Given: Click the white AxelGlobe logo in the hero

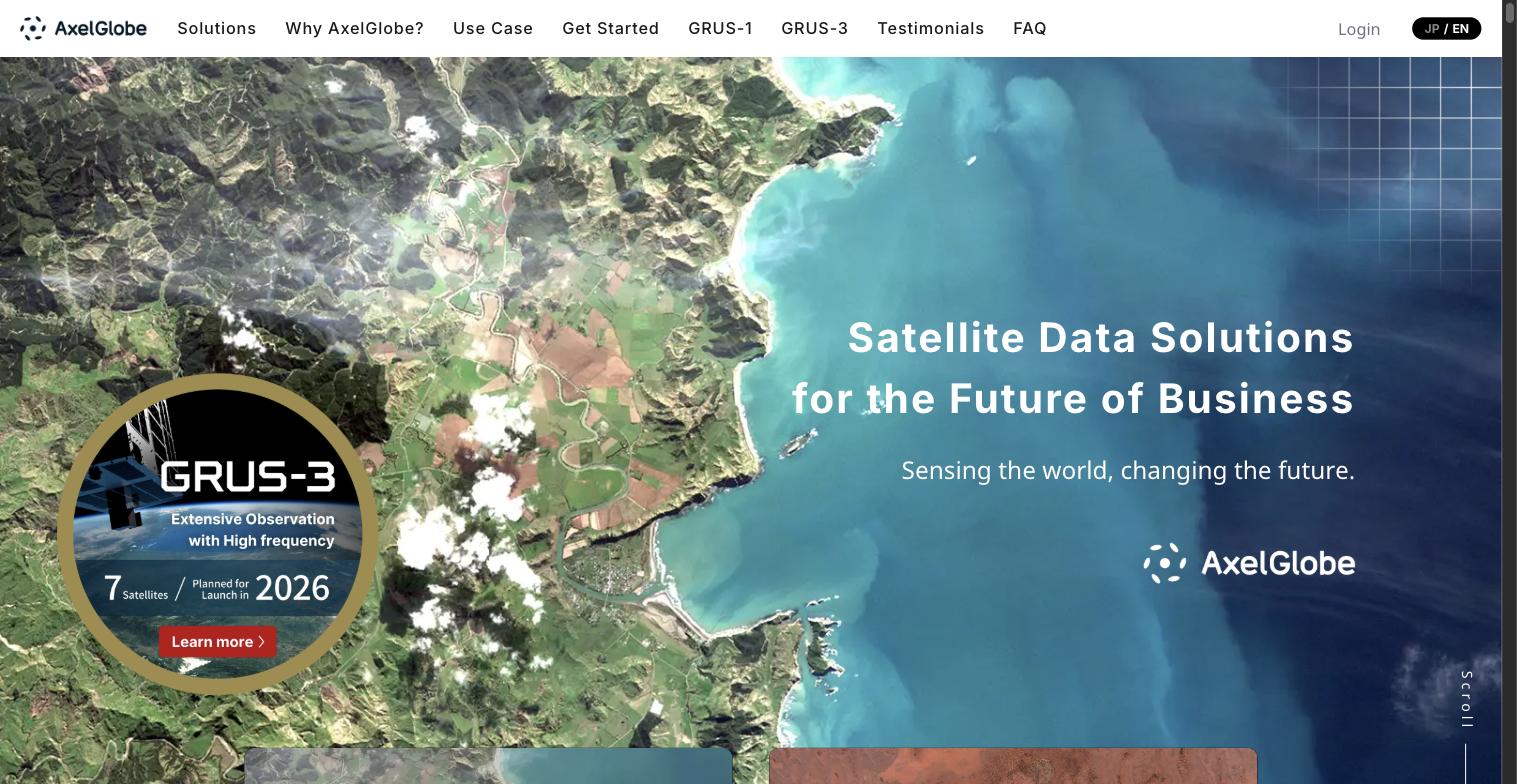Looking at the screenshot, I should [x=1249, y=563].
